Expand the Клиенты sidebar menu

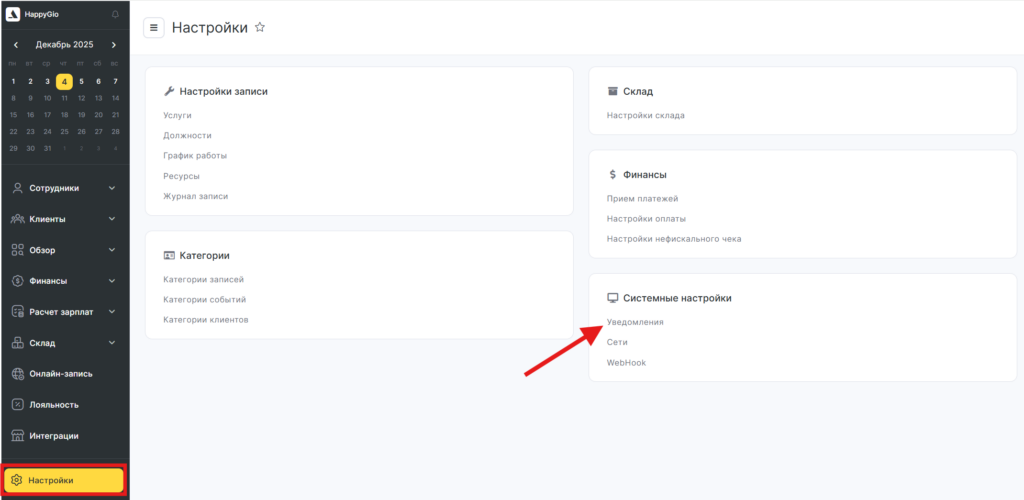(64, 218)
